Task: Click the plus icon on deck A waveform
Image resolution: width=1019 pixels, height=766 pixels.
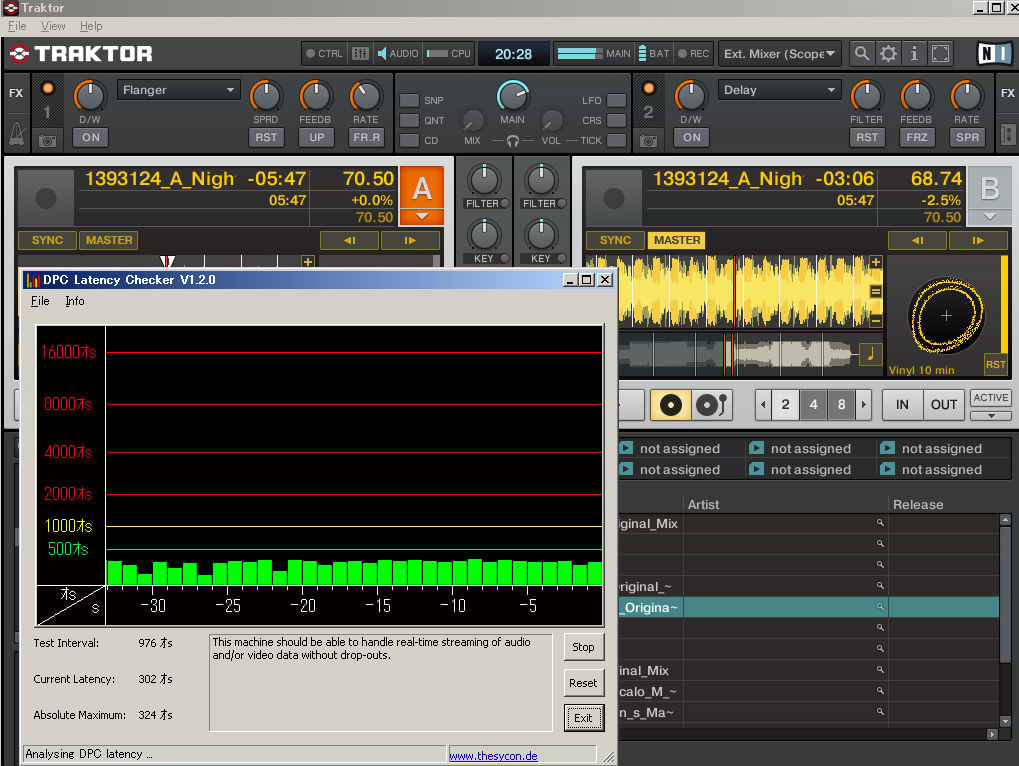Action: click(308, 261)
